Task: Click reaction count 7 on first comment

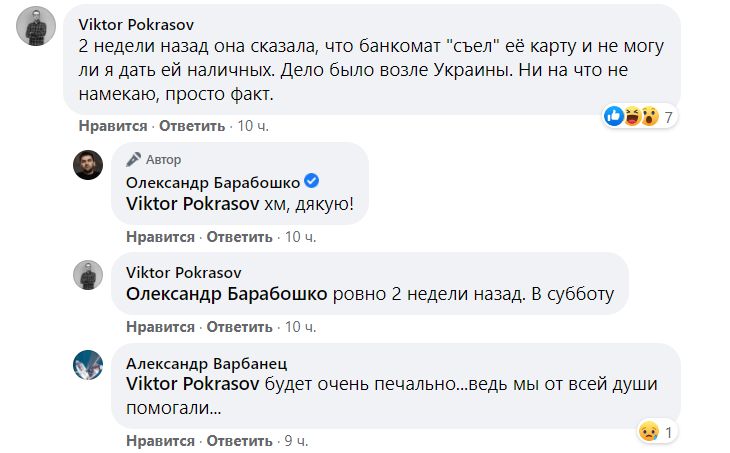Action: 670,117
